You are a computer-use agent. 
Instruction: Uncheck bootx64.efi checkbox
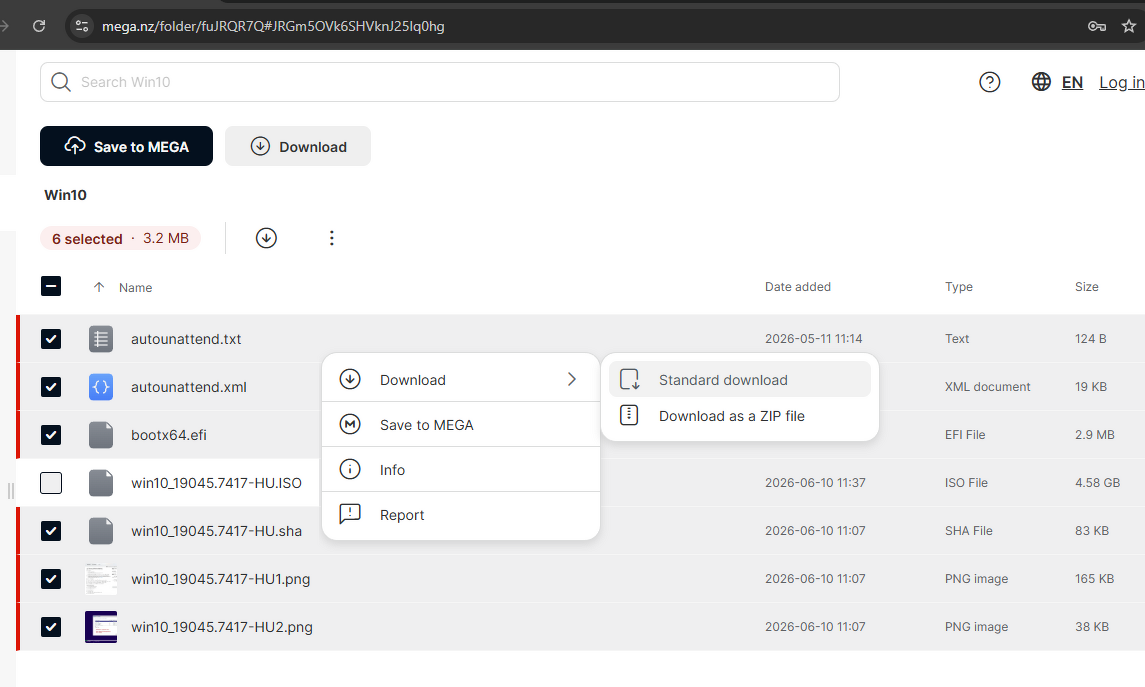(x=51, y=435)
